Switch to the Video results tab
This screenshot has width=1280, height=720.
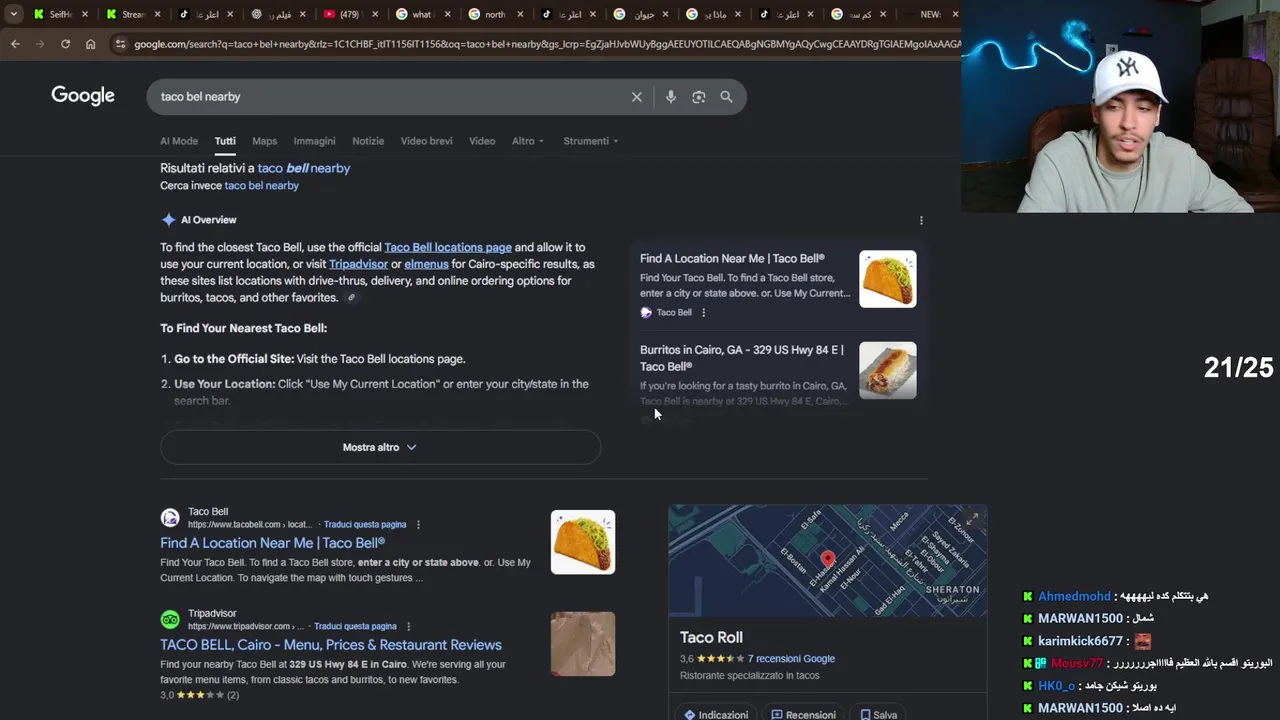[482, 141]
